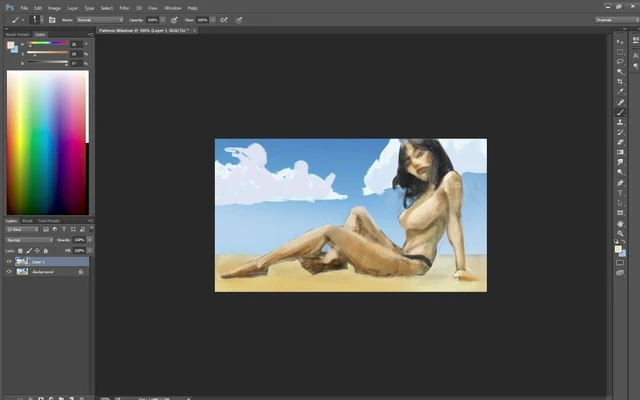Select the Healing Brush tool
Image resolution: width=640 pixels, height=400 pixels.
click(620, 102)
